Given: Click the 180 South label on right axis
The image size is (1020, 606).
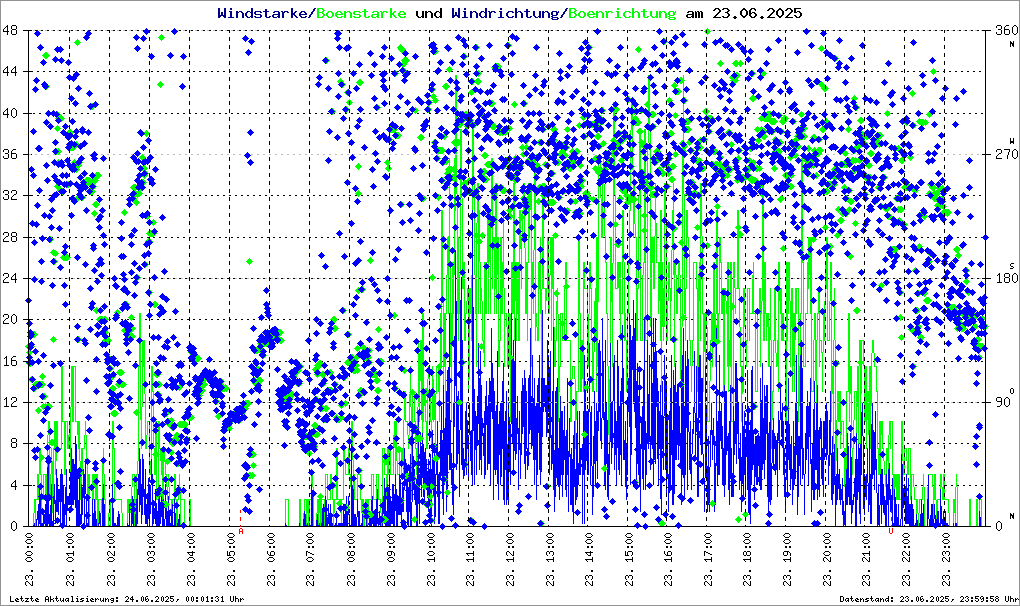Looking at the screenshot, I should [1005, 279].
